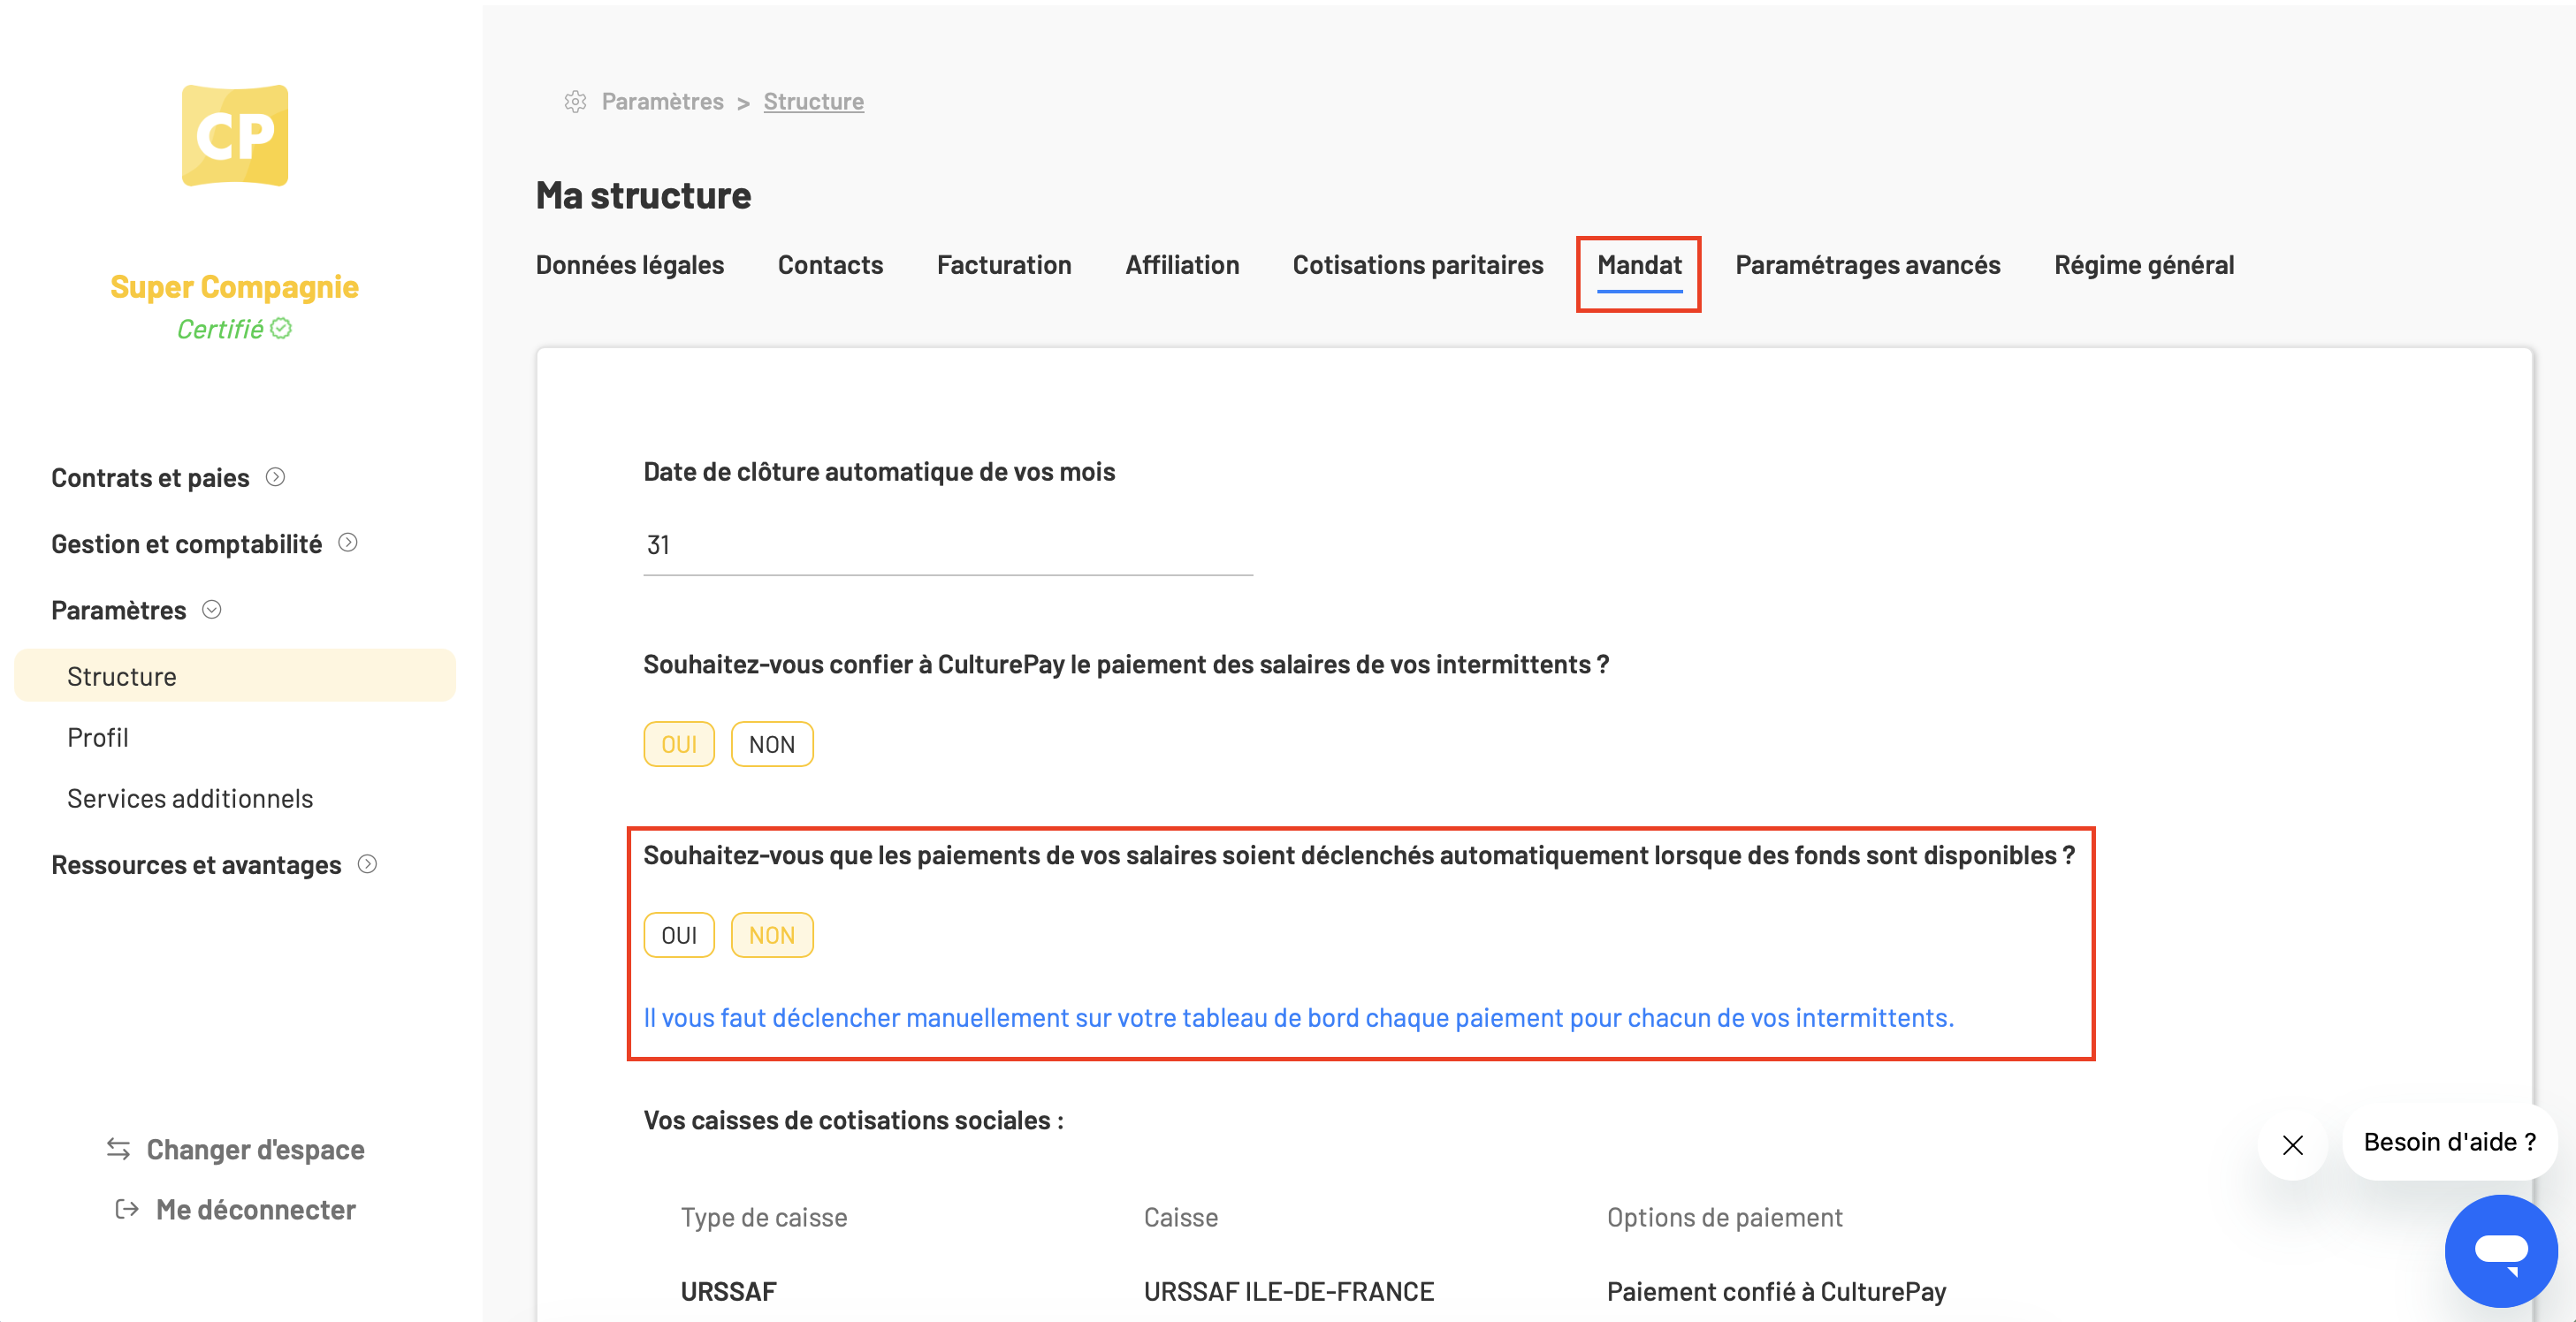Click the CP CulturePay logo
This screenshot has width=2576, height=1322.
point(235,135)
